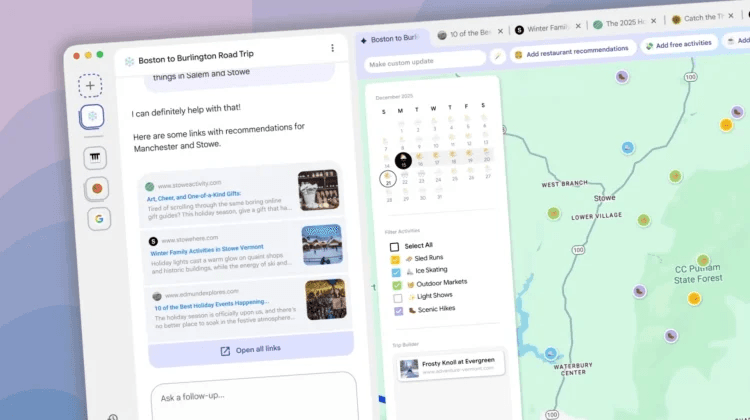Close The 2025 Ho... tab
Viewport: 750px width, 420px height.
pos(653,21)
